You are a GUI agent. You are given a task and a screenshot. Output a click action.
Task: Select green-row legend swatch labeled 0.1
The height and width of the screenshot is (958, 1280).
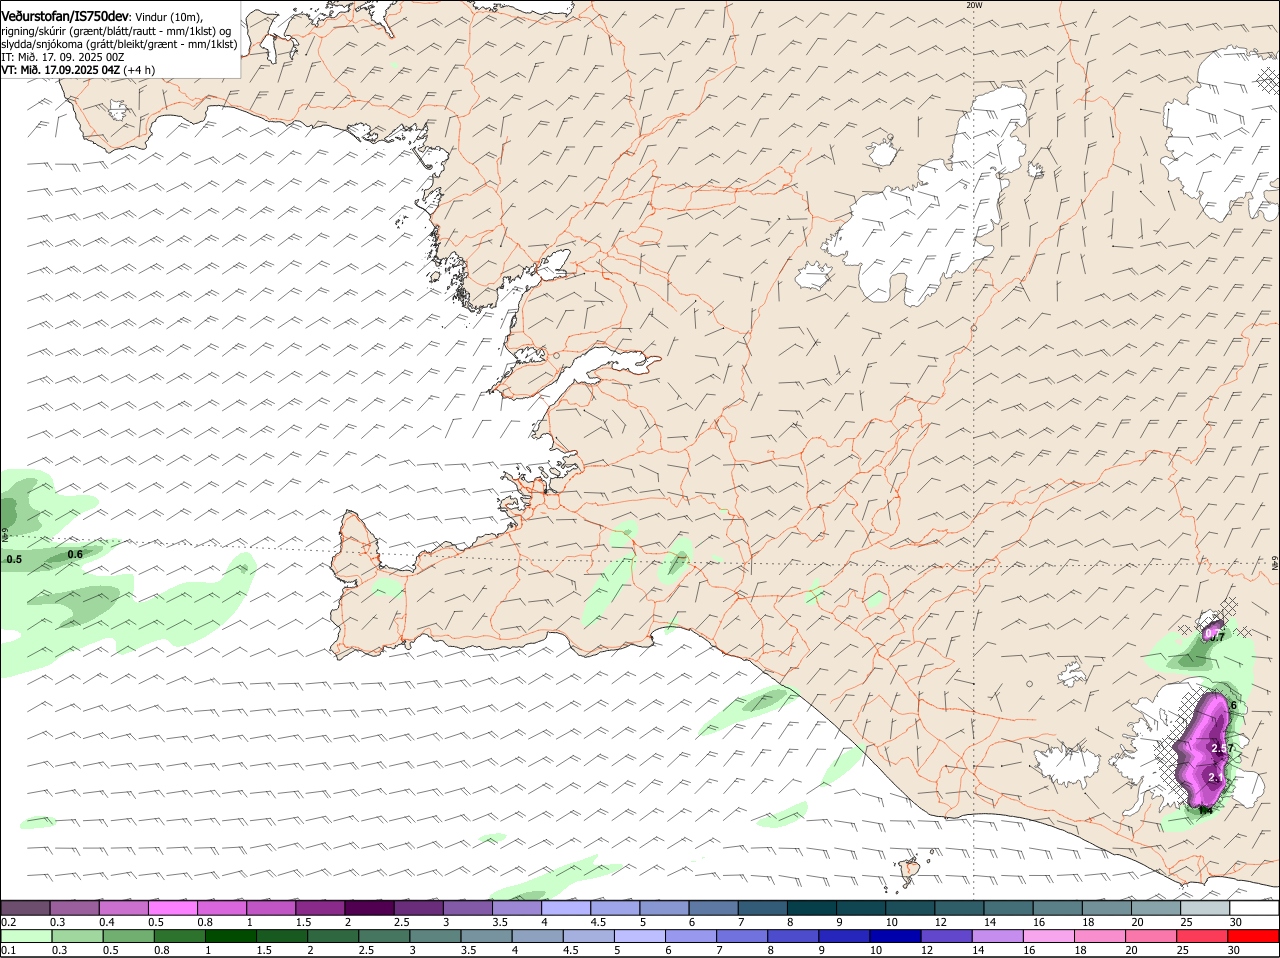pyautogui.click(x=26, y=936)
